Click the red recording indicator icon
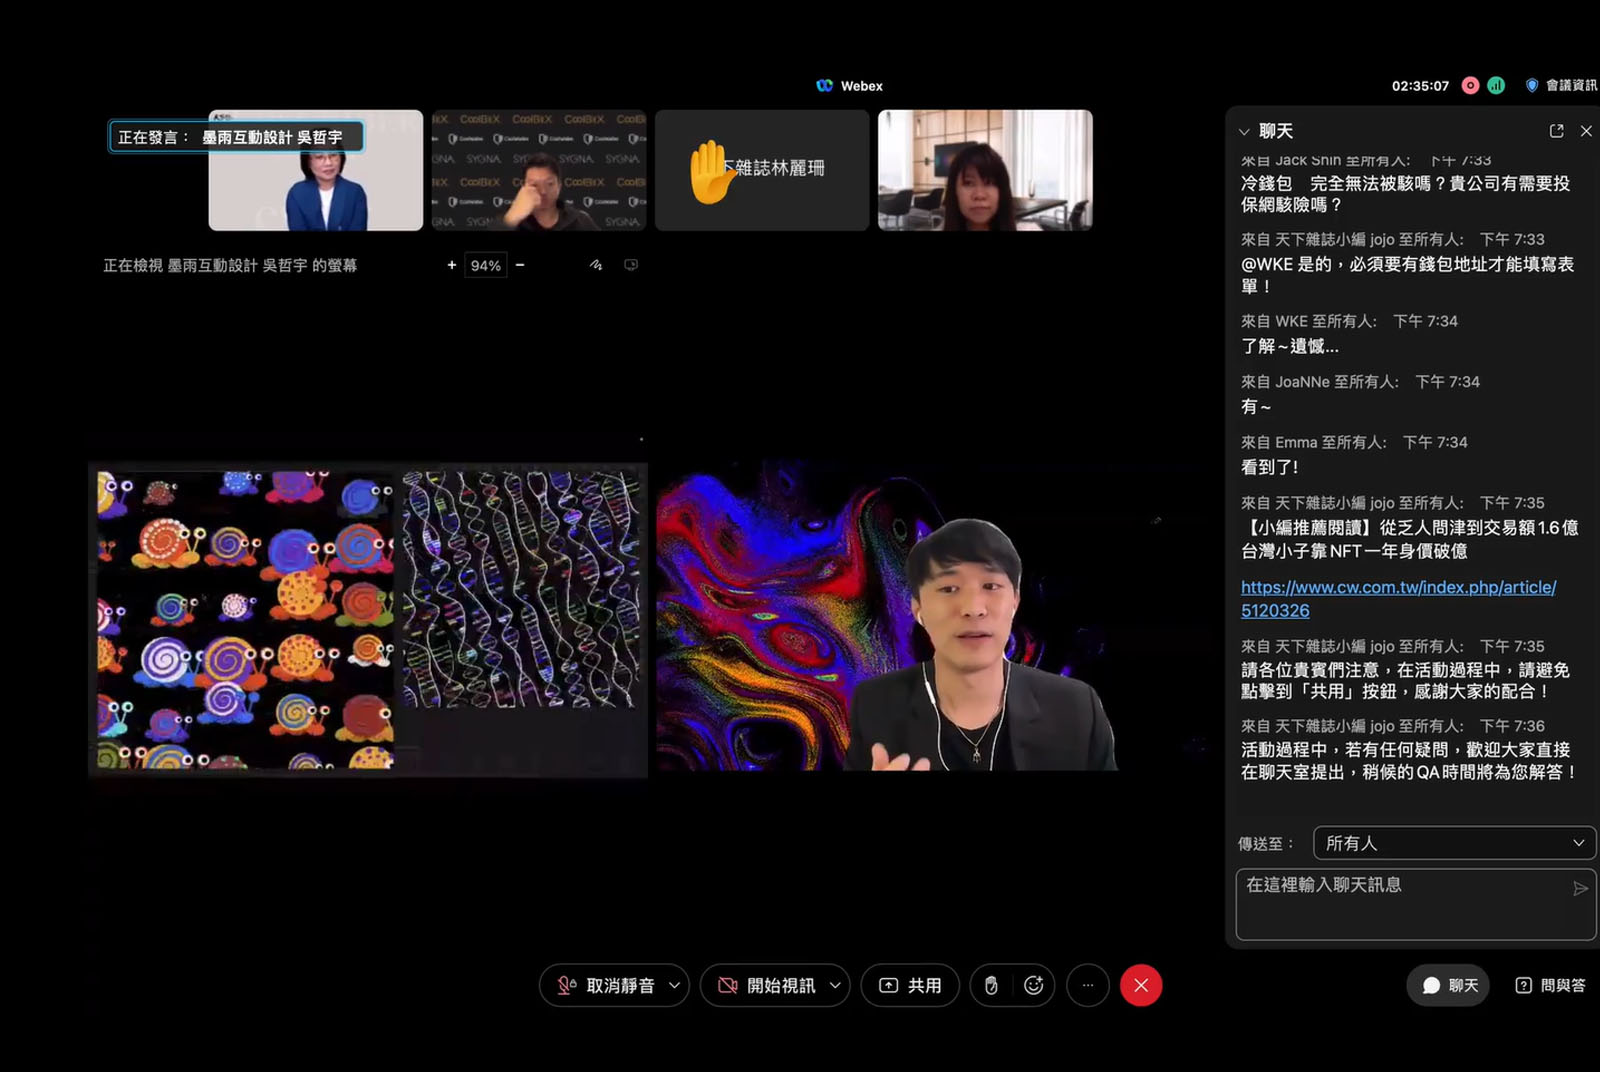Viewport: 1600px width, 1072px height. [1470, 86]
